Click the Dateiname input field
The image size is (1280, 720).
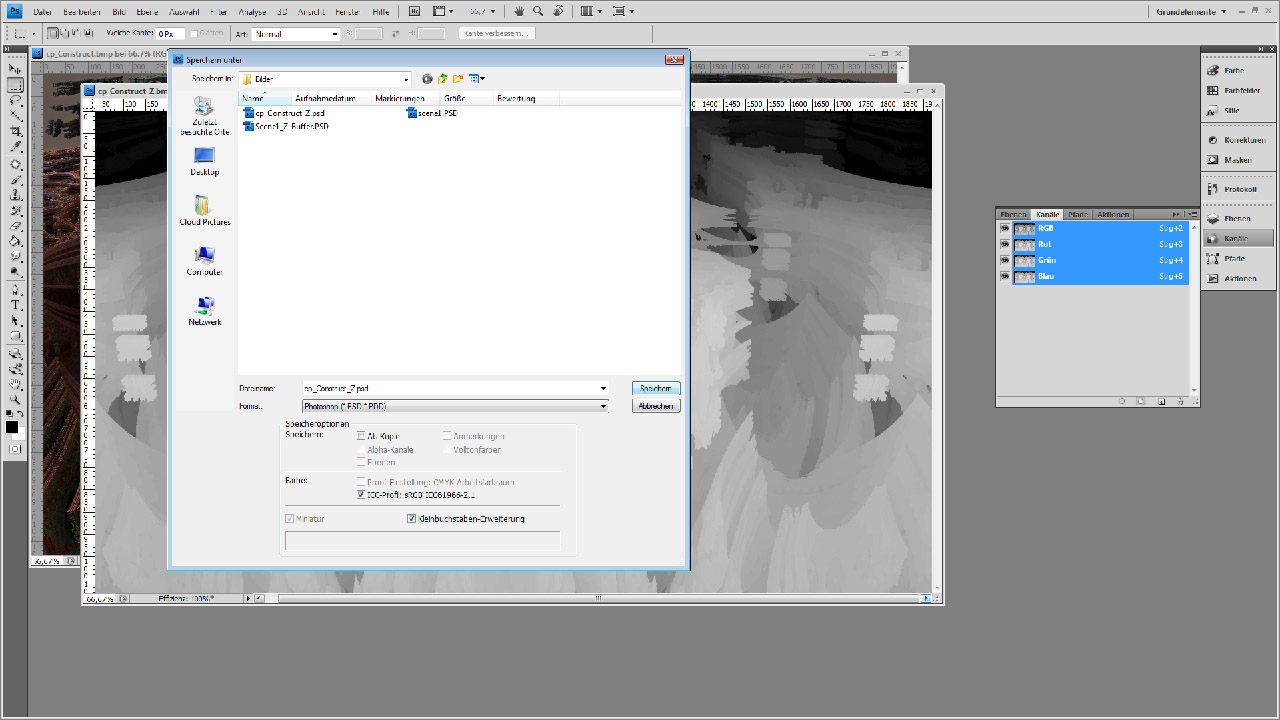(450, 388)
